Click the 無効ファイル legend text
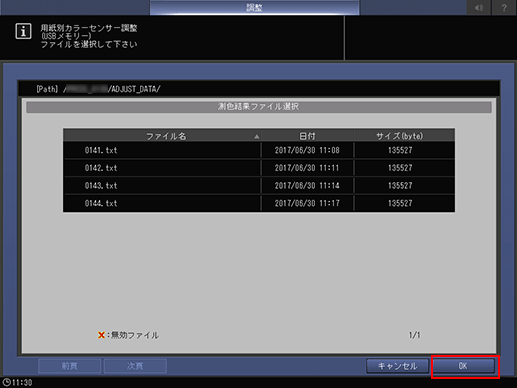The image size is (517, 388). click(135, 335)
